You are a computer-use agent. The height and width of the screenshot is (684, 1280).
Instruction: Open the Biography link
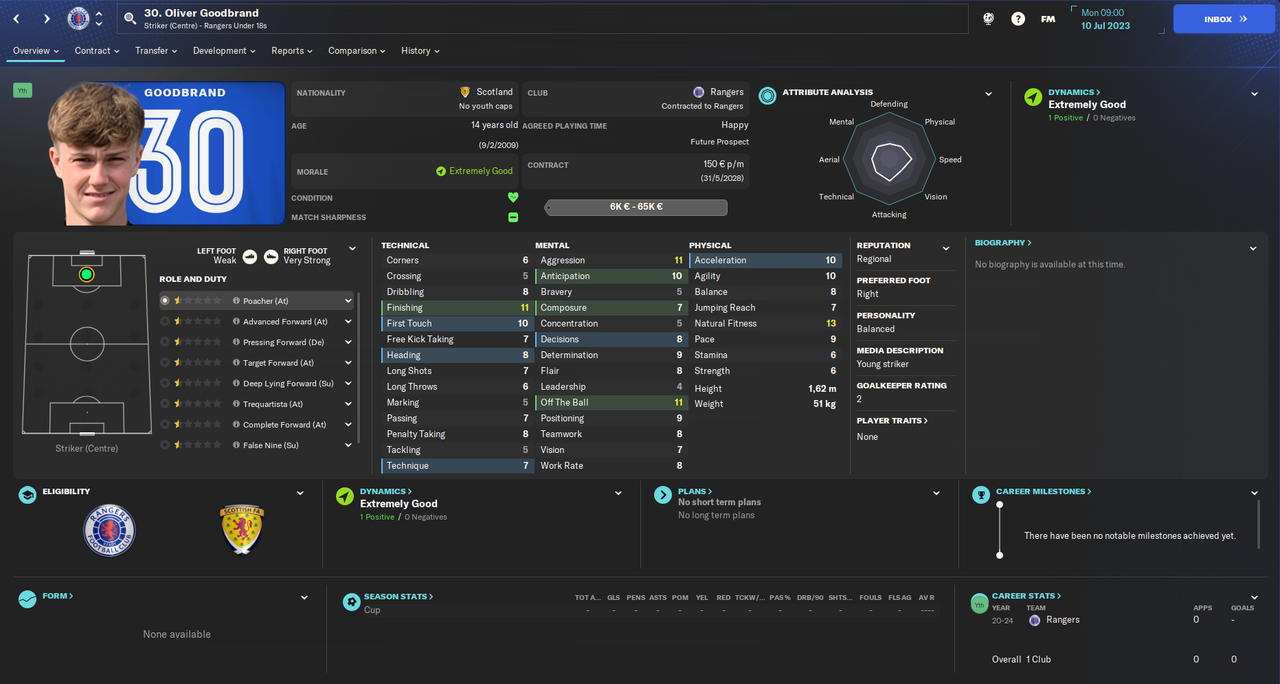pyautogui.click(x=1003, y=243)
